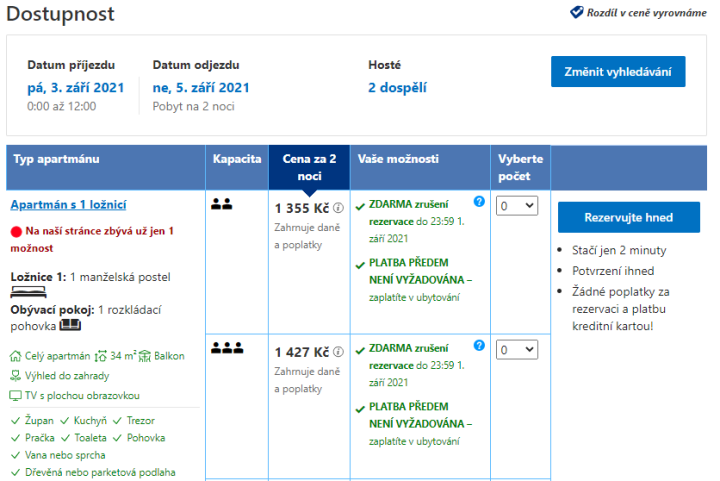720x481 pixels.
Task: Open quantity dropdown for 1 427 Kč row
Action: pyautogui.click(x=517, y=350)
